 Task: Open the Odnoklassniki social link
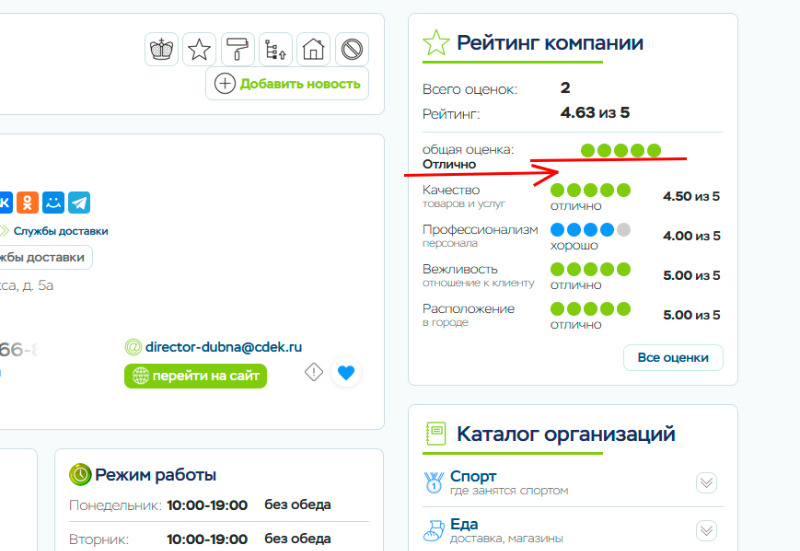click(28, 202)
